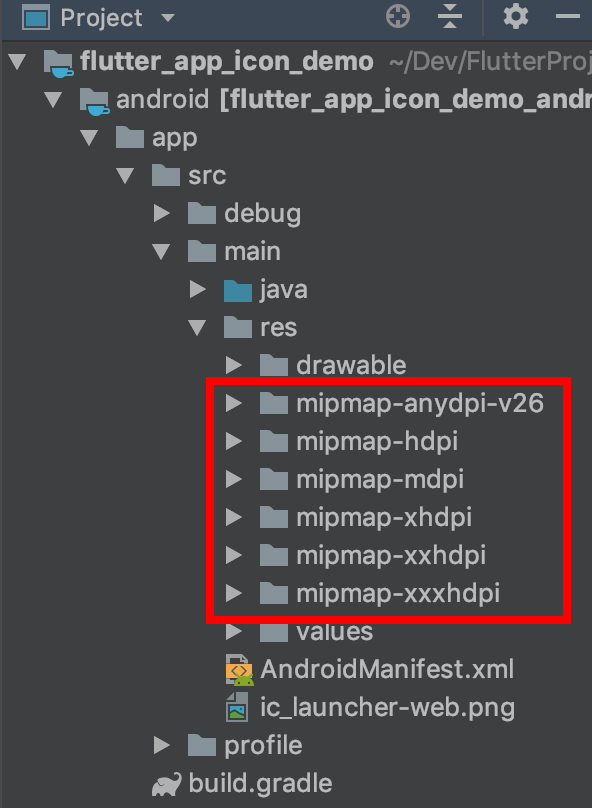Click the src folder icon
Screen dimensions: 592x808
point(165,176)
